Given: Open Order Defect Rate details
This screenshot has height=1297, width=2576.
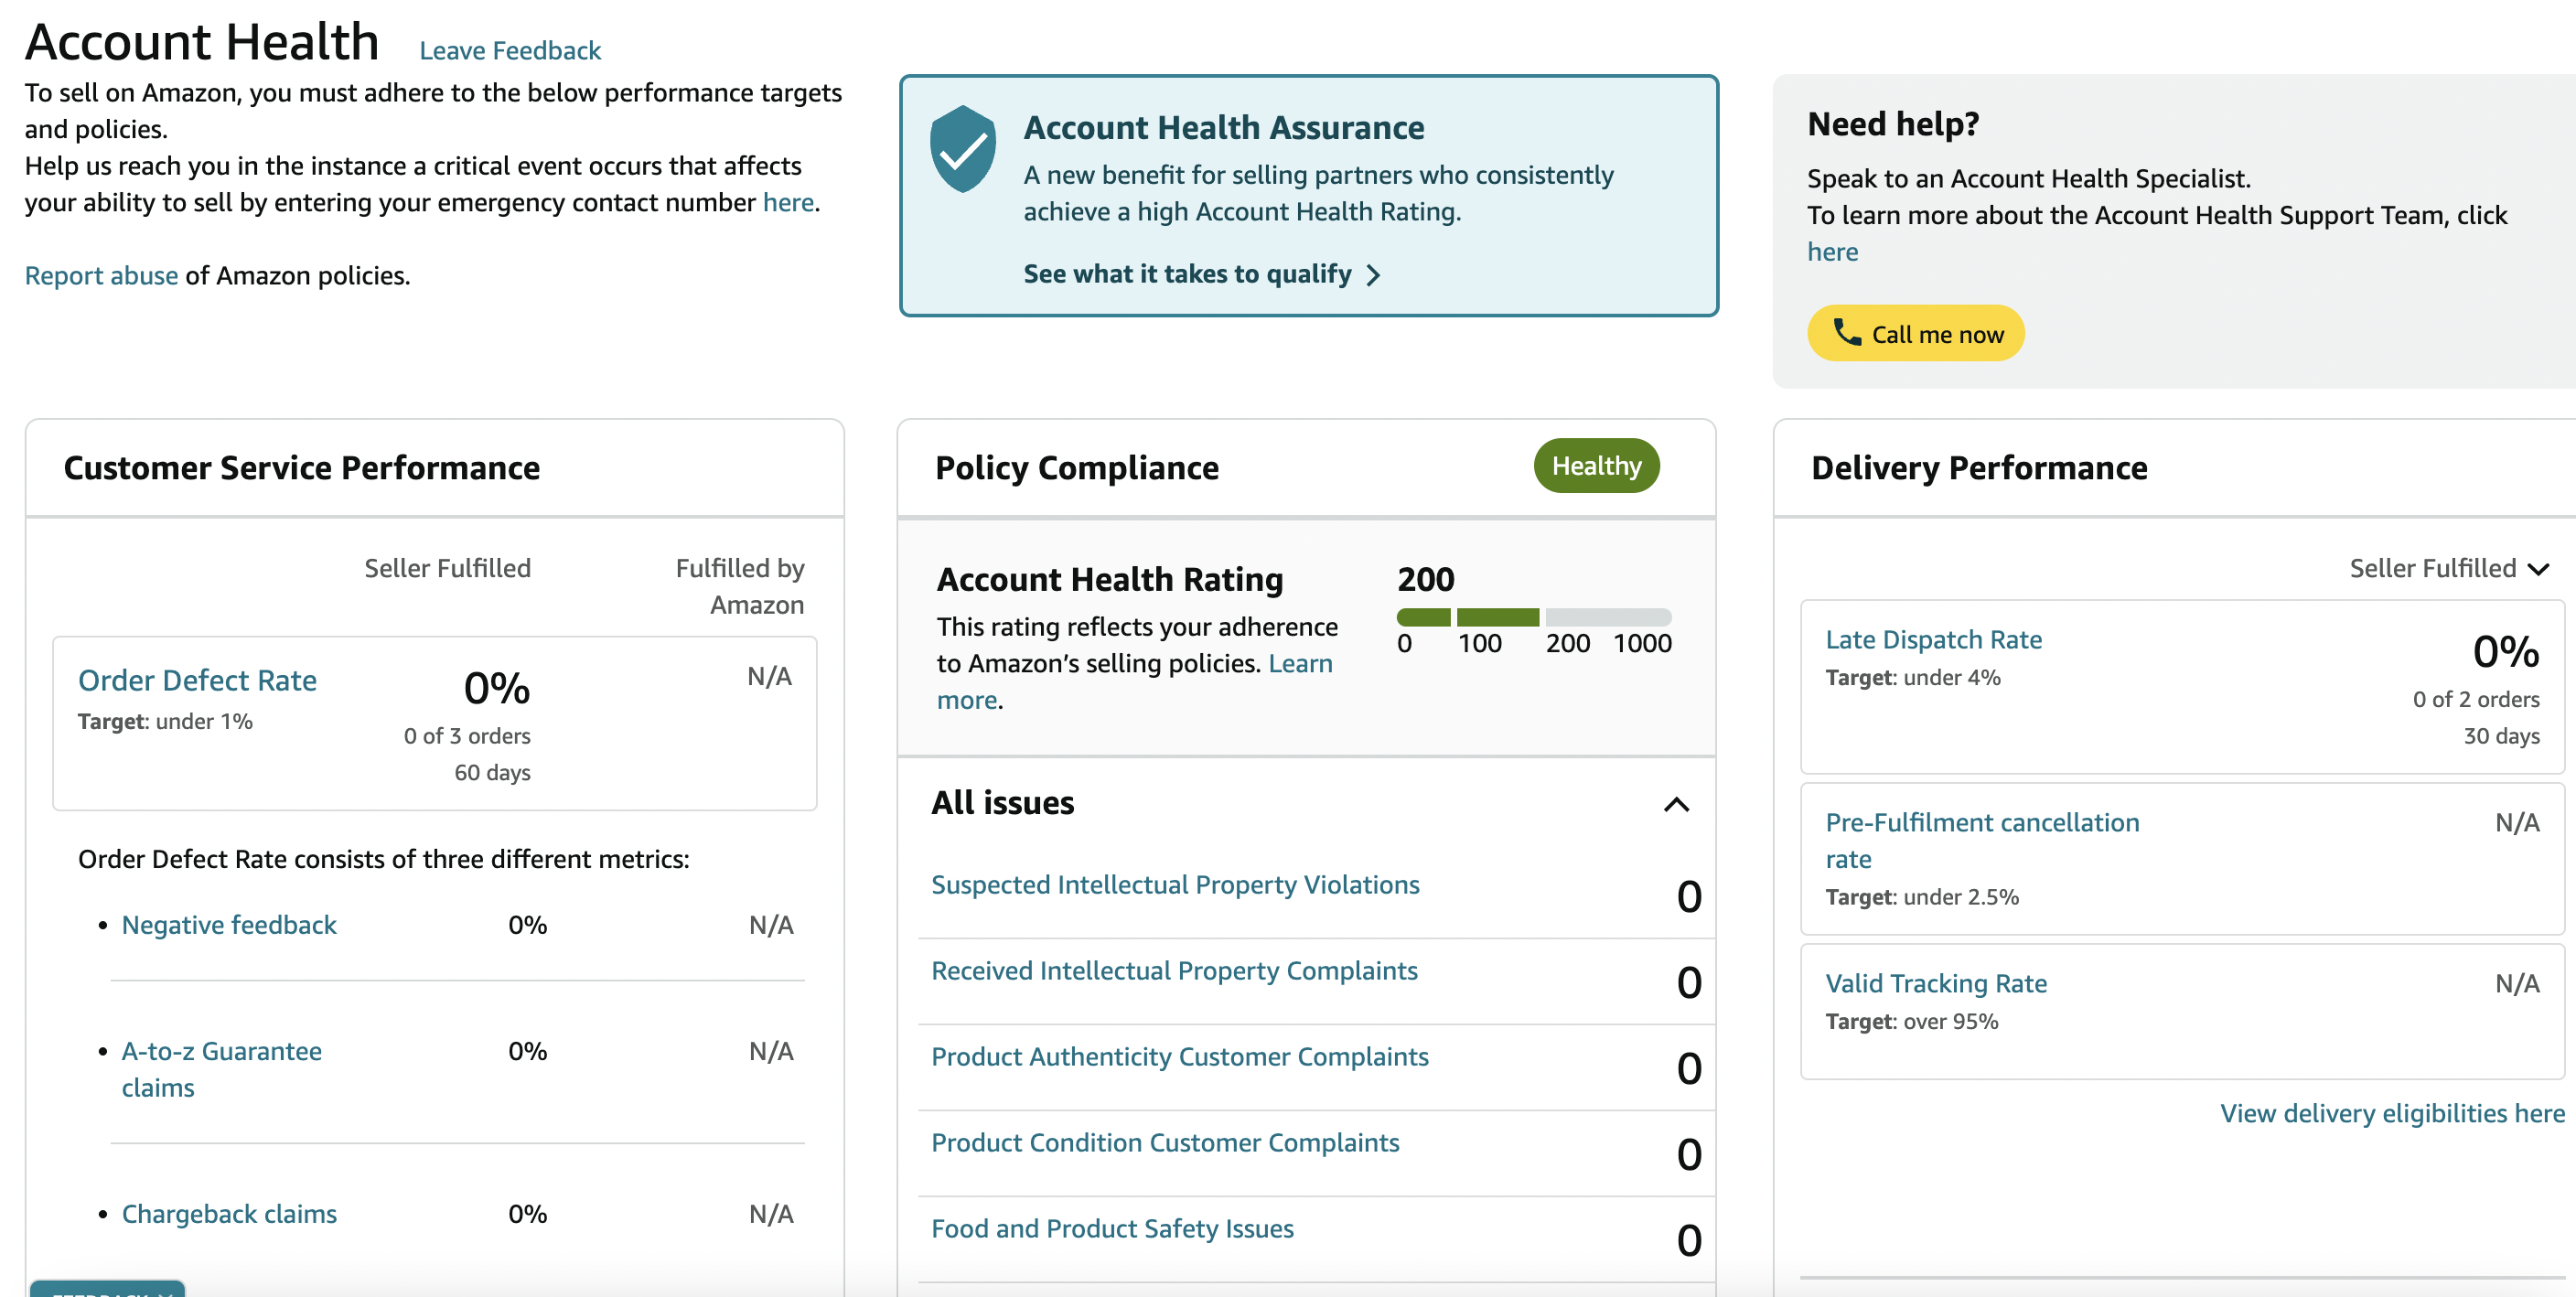Looking at the screenshot, I should point(197,680).
